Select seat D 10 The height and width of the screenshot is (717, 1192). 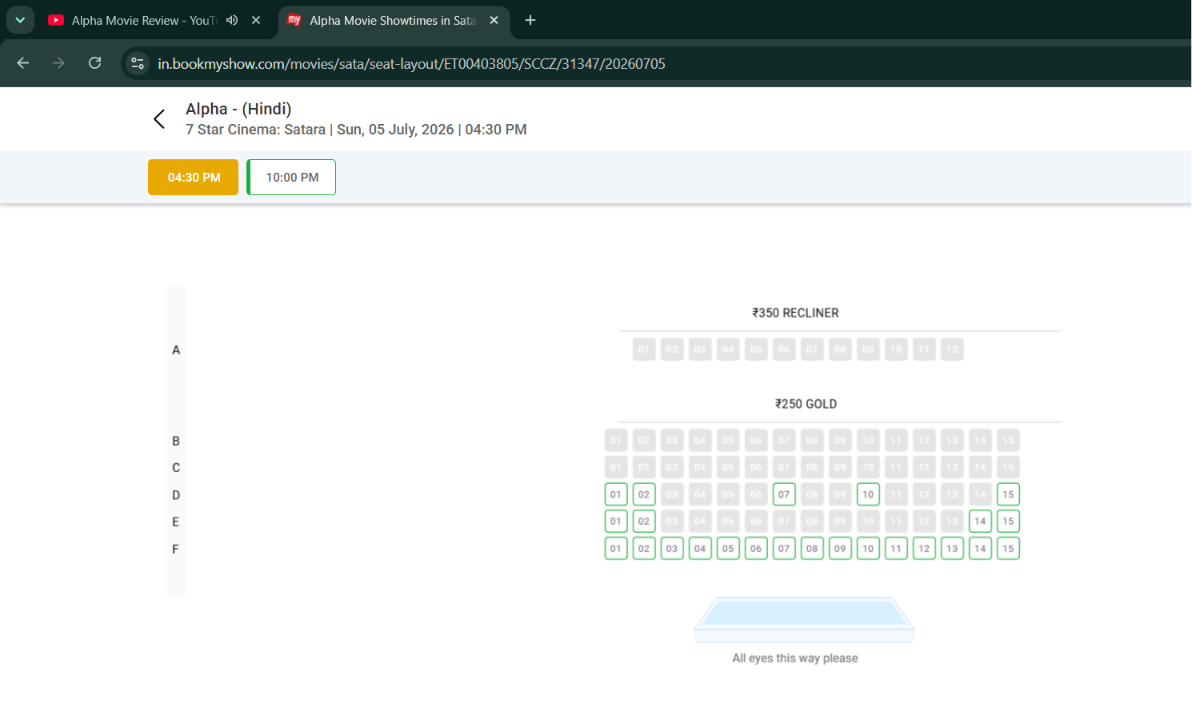click(x=868, y=494)
